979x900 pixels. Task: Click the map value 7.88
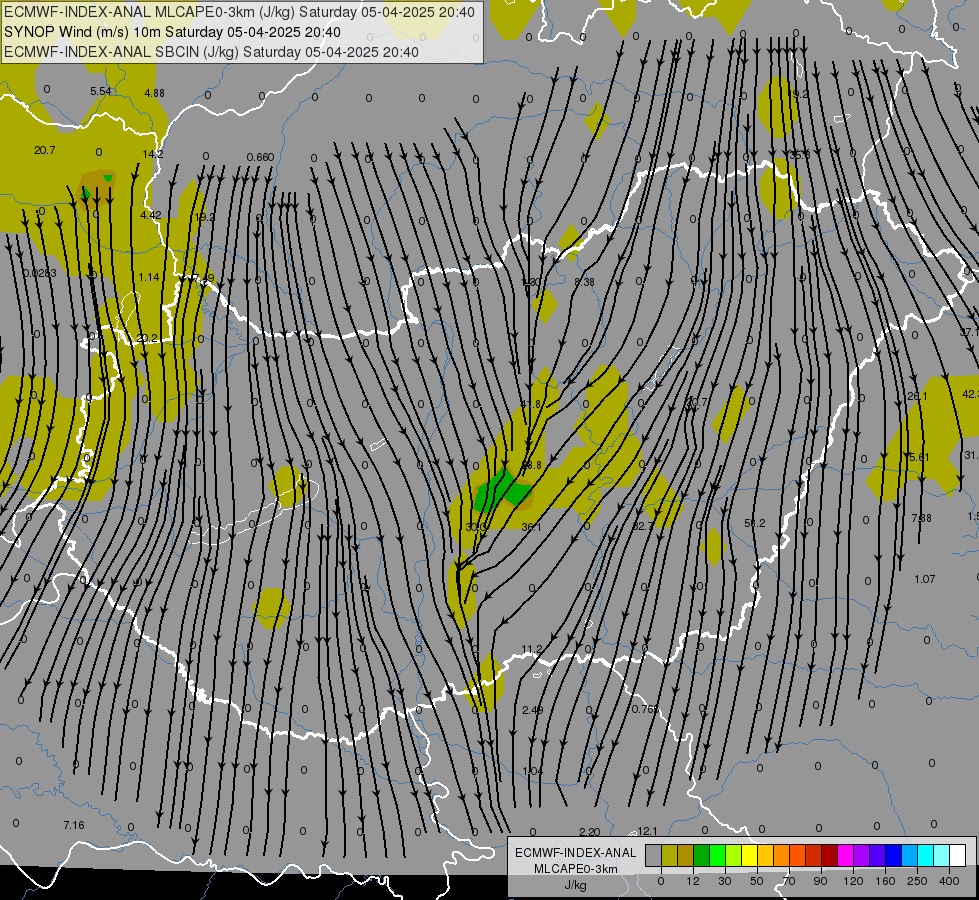coord(922,518)
